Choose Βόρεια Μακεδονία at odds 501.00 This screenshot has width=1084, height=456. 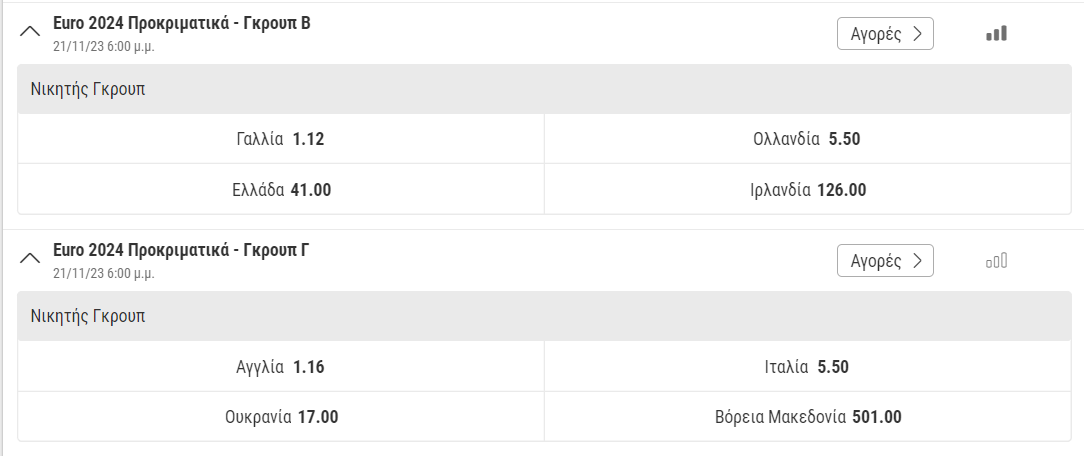(x=807, y=417)
